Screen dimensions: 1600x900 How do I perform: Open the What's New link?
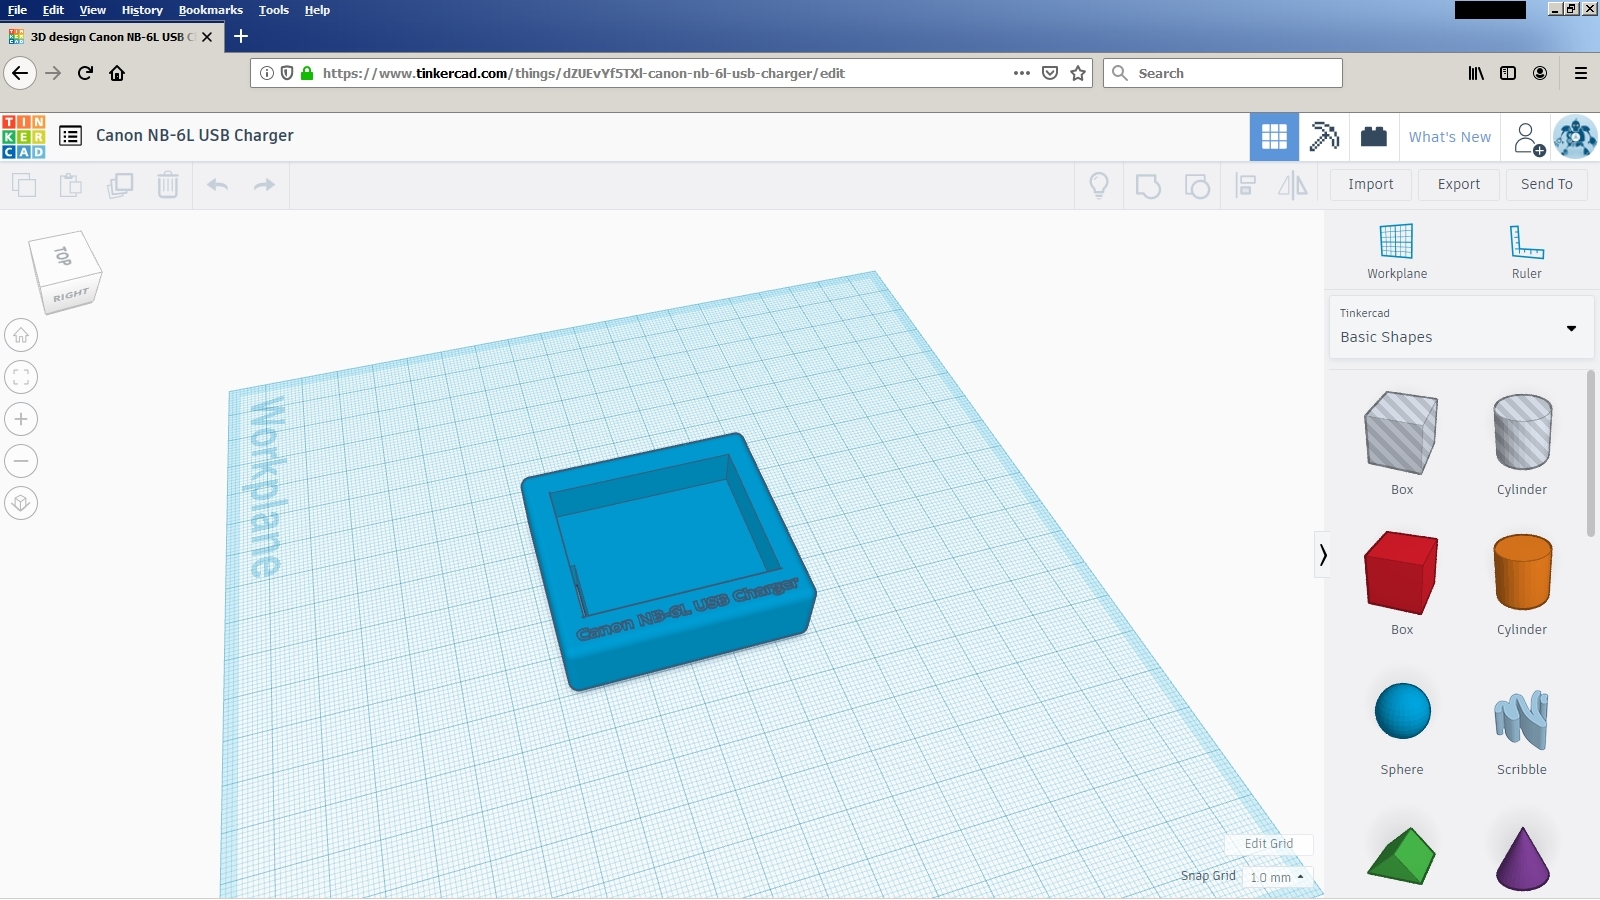1450,137
